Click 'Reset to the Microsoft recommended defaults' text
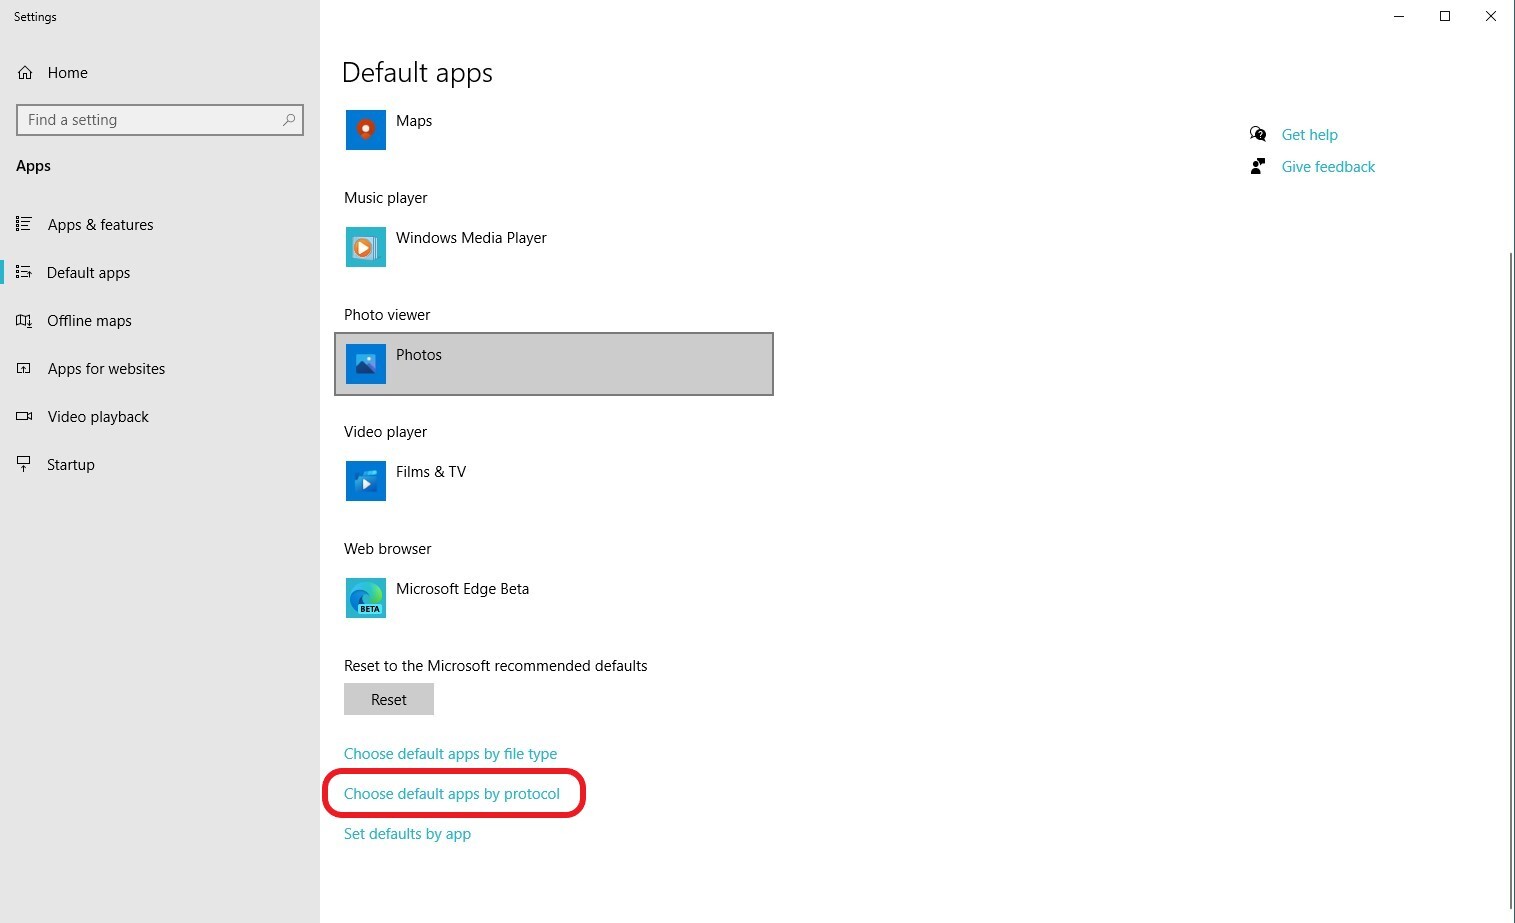Screen dimensions: 1515x923 tap(496, 666)
